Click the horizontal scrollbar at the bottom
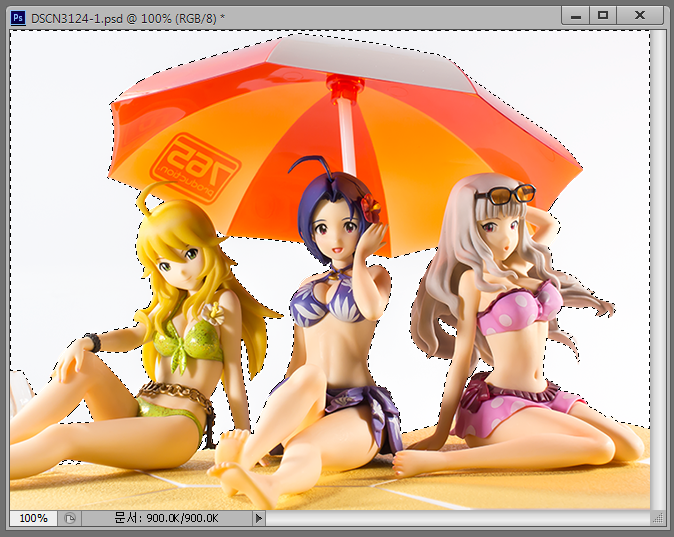Screen dimensions: 674x537 pyautogui.click(x=458, y=518)
